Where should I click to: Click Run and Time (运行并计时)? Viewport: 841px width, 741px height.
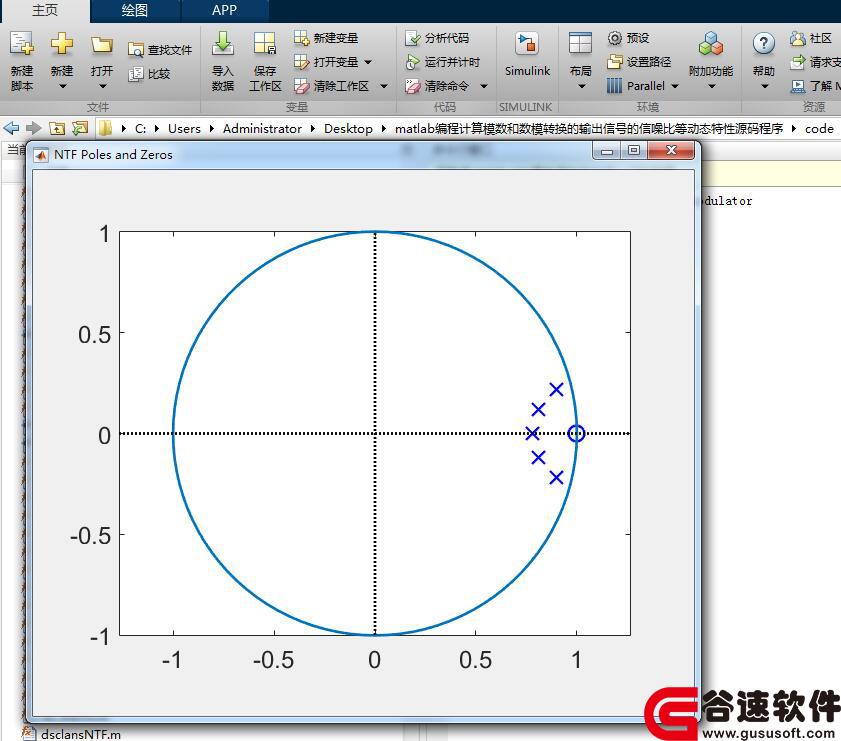[x=442, y=62]
